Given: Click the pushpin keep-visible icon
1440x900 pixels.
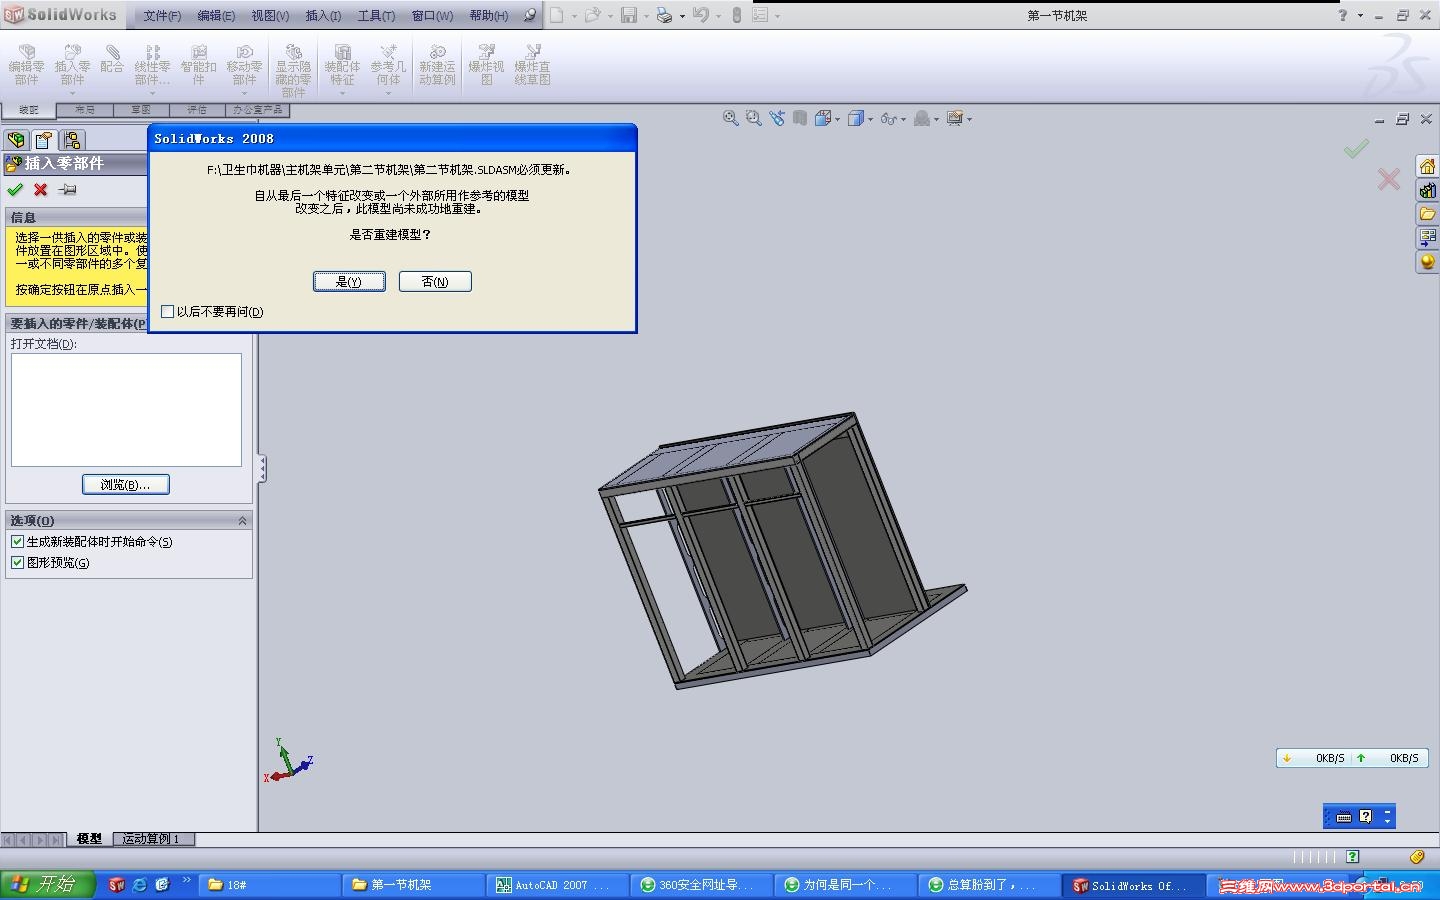Looking at the screenshot, I should [x=67, y=189].
